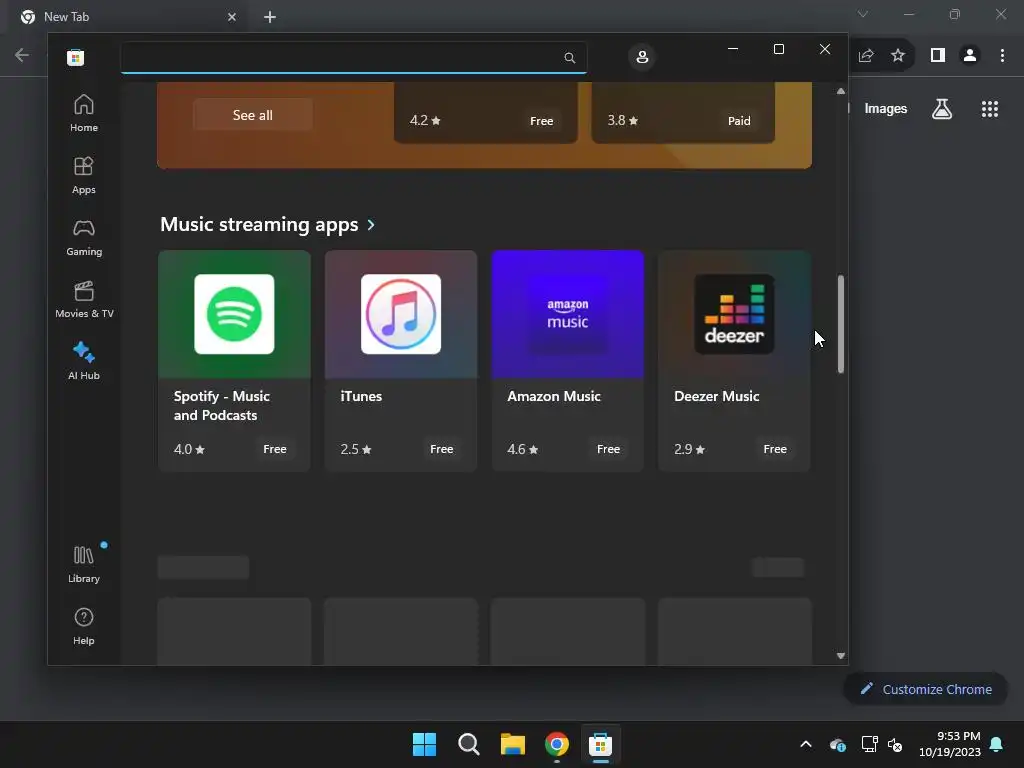Open the iTunes app card

(401, 360)
